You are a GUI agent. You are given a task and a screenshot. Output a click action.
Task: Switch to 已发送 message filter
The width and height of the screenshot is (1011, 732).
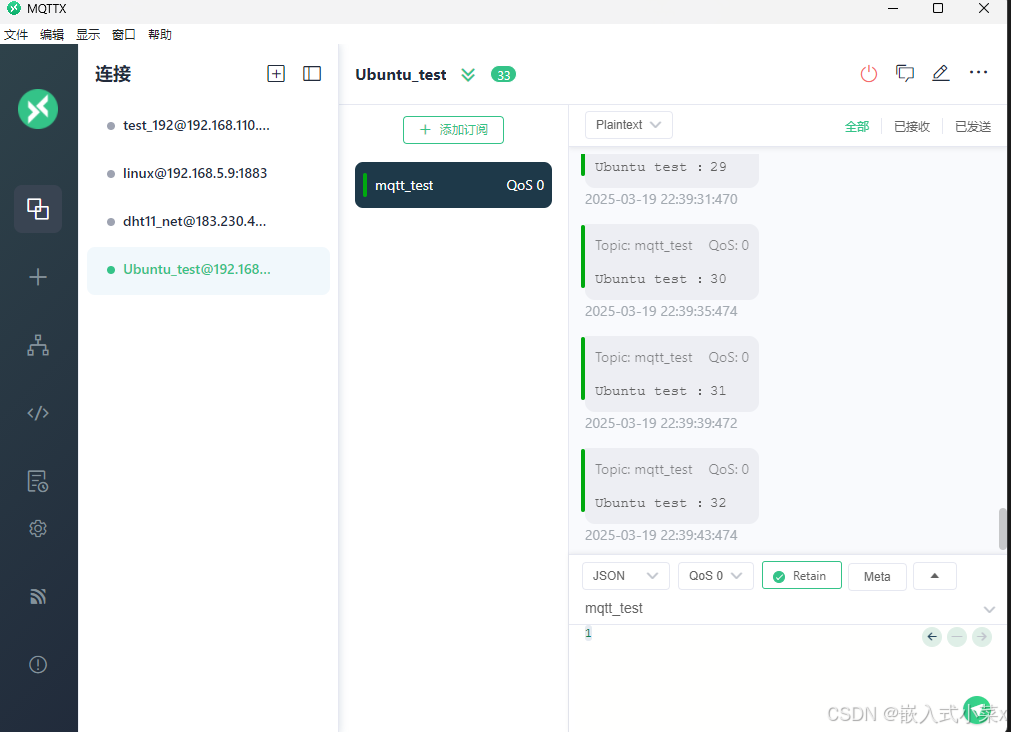click(x=973, y=126)
